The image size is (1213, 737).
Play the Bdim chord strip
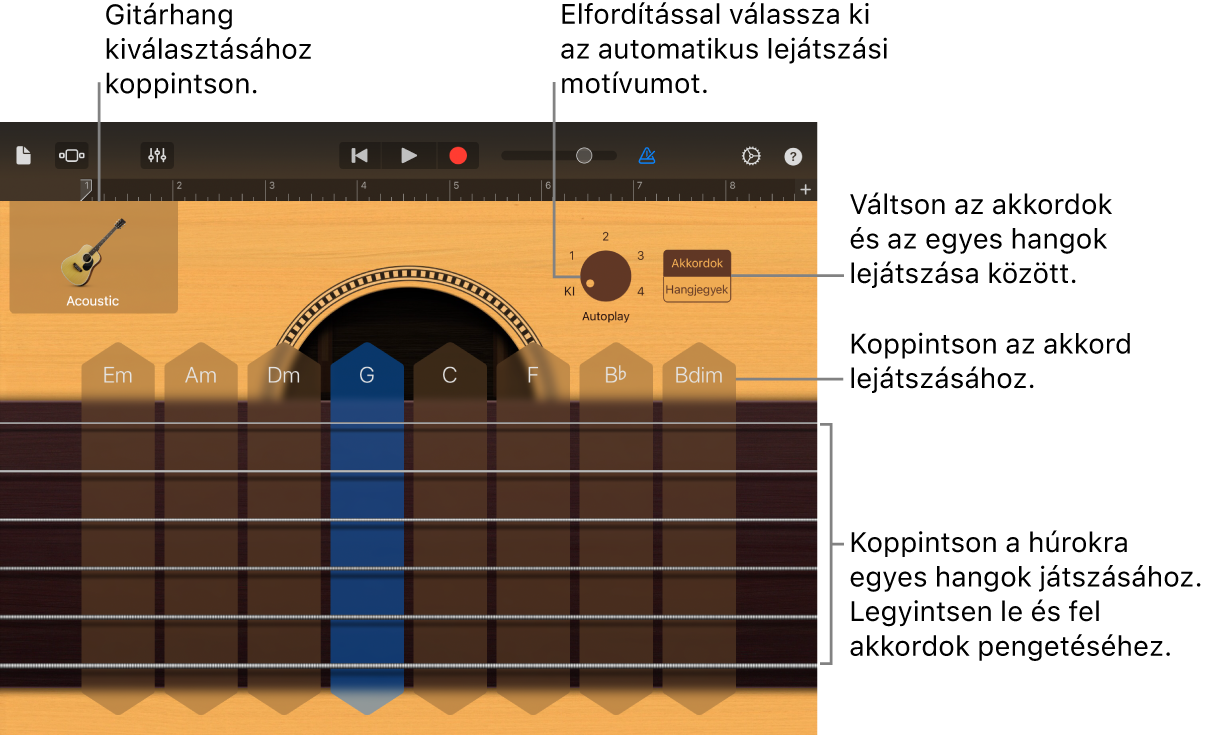(699, 527)
